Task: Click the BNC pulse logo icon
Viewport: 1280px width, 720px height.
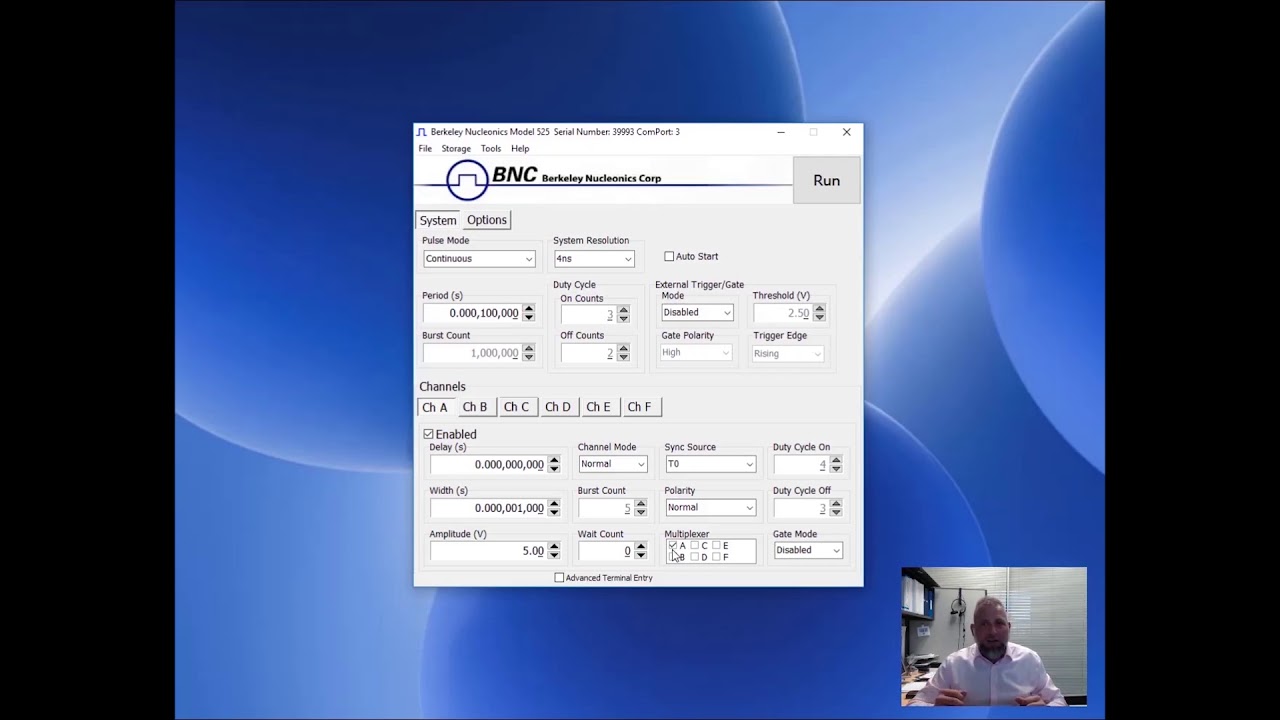Action: pyautogui.click(x=467, y=181)
